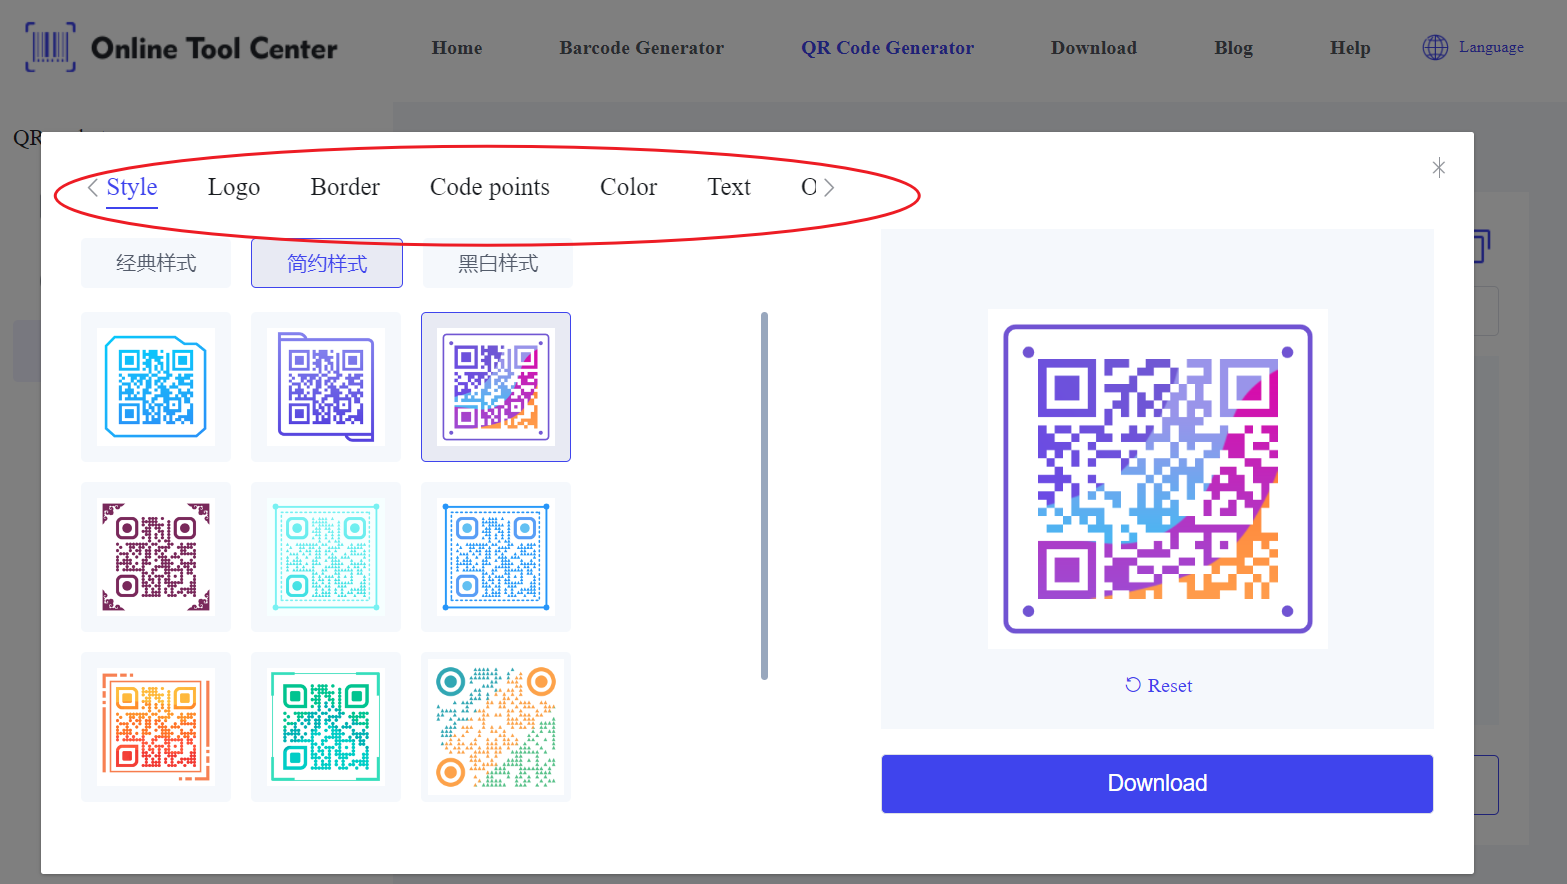Open the Language globe icon

point(1435,47)
